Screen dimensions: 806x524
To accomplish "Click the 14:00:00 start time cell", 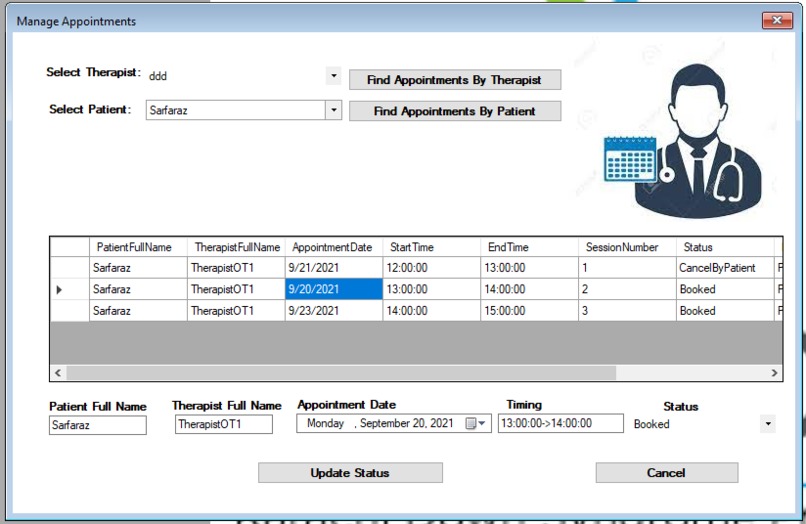I will tap(432, 311).
